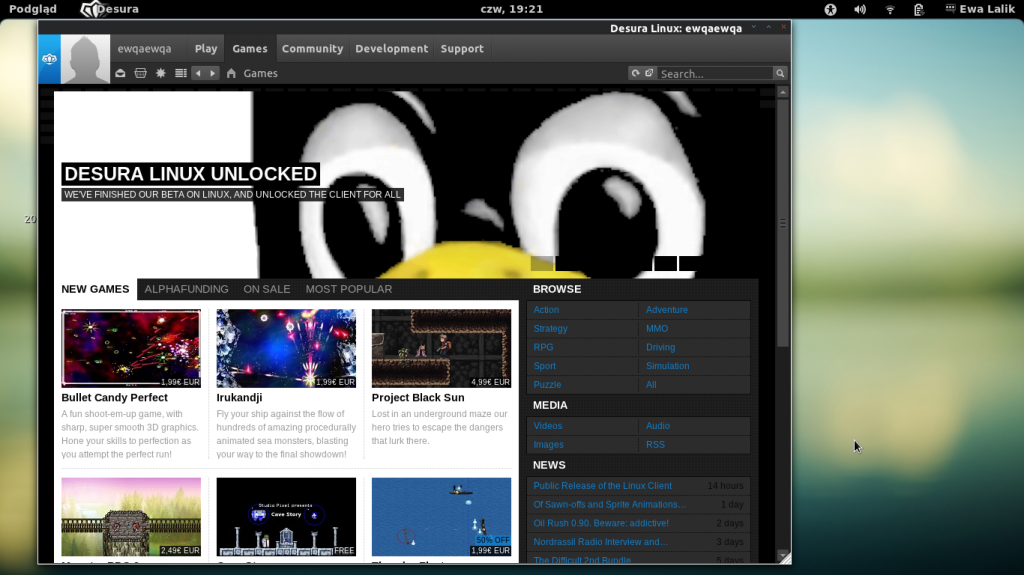Click the Irukandji title link
This screenshot has width=1024, height=575.
[239, 397]
